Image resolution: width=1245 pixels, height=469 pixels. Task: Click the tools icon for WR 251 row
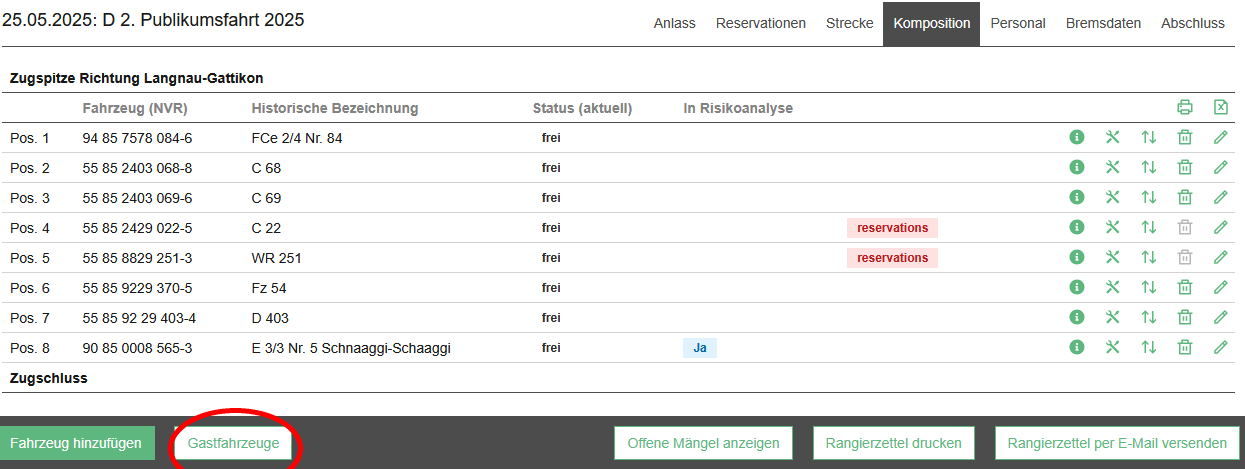tap(1112, 258)
